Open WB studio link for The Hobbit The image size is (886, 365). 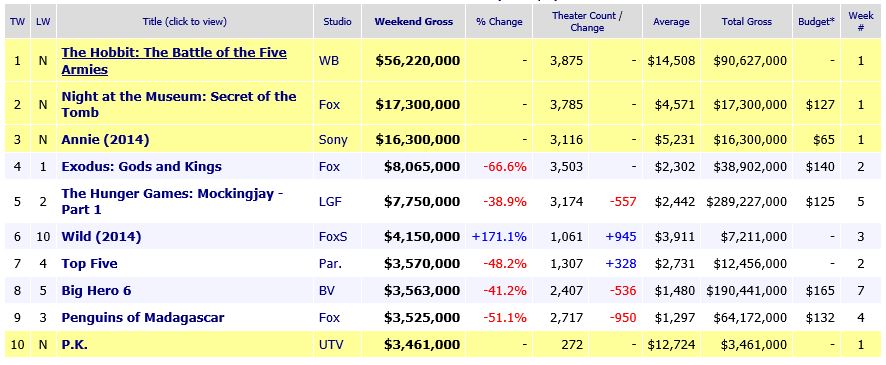point(329,61)
